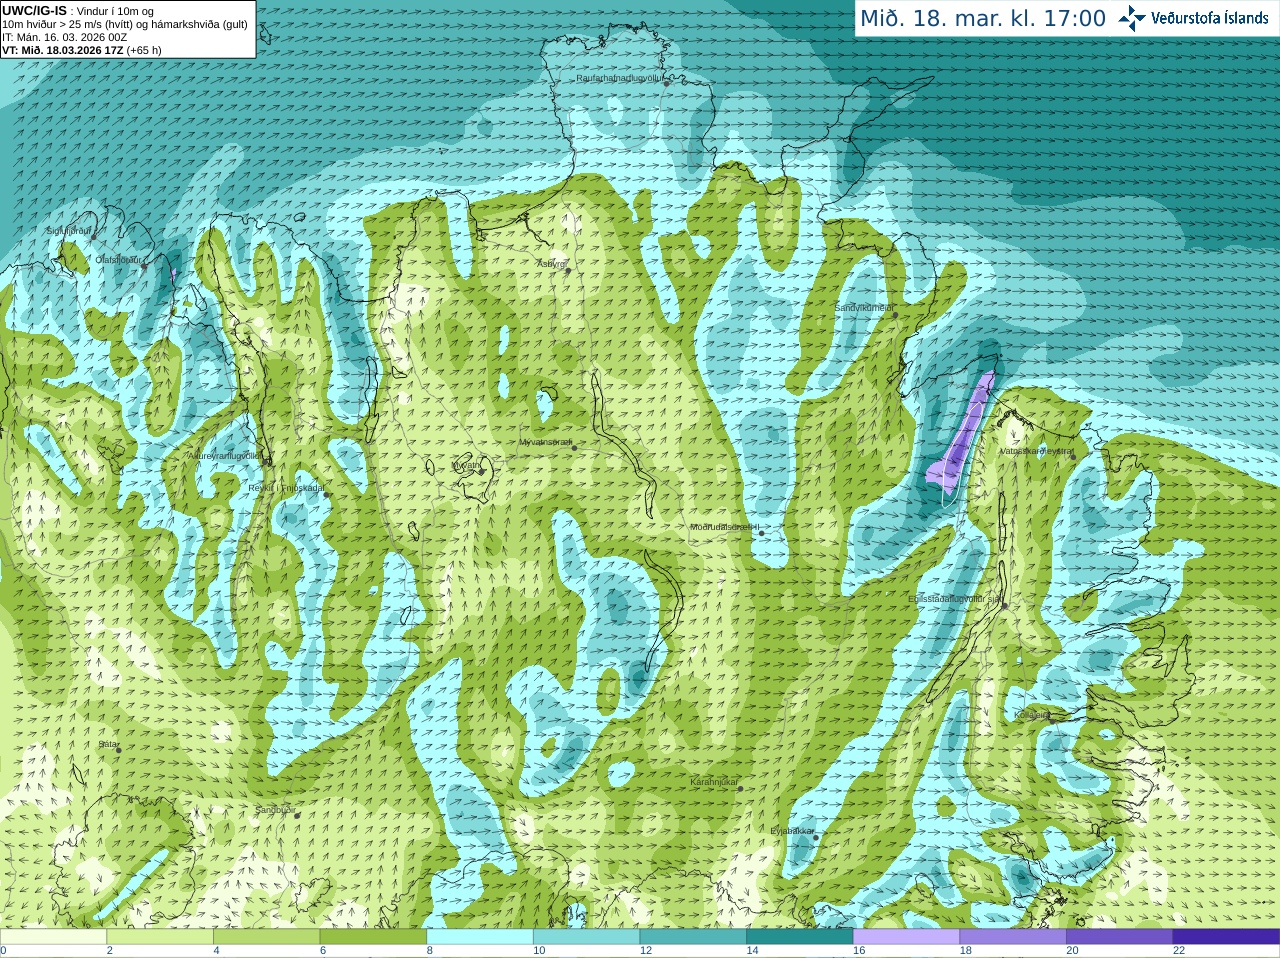Select the Akureyrarflugvöllur station marker
This screenshot has height=958, width=1280.
(x=267, y=462)
